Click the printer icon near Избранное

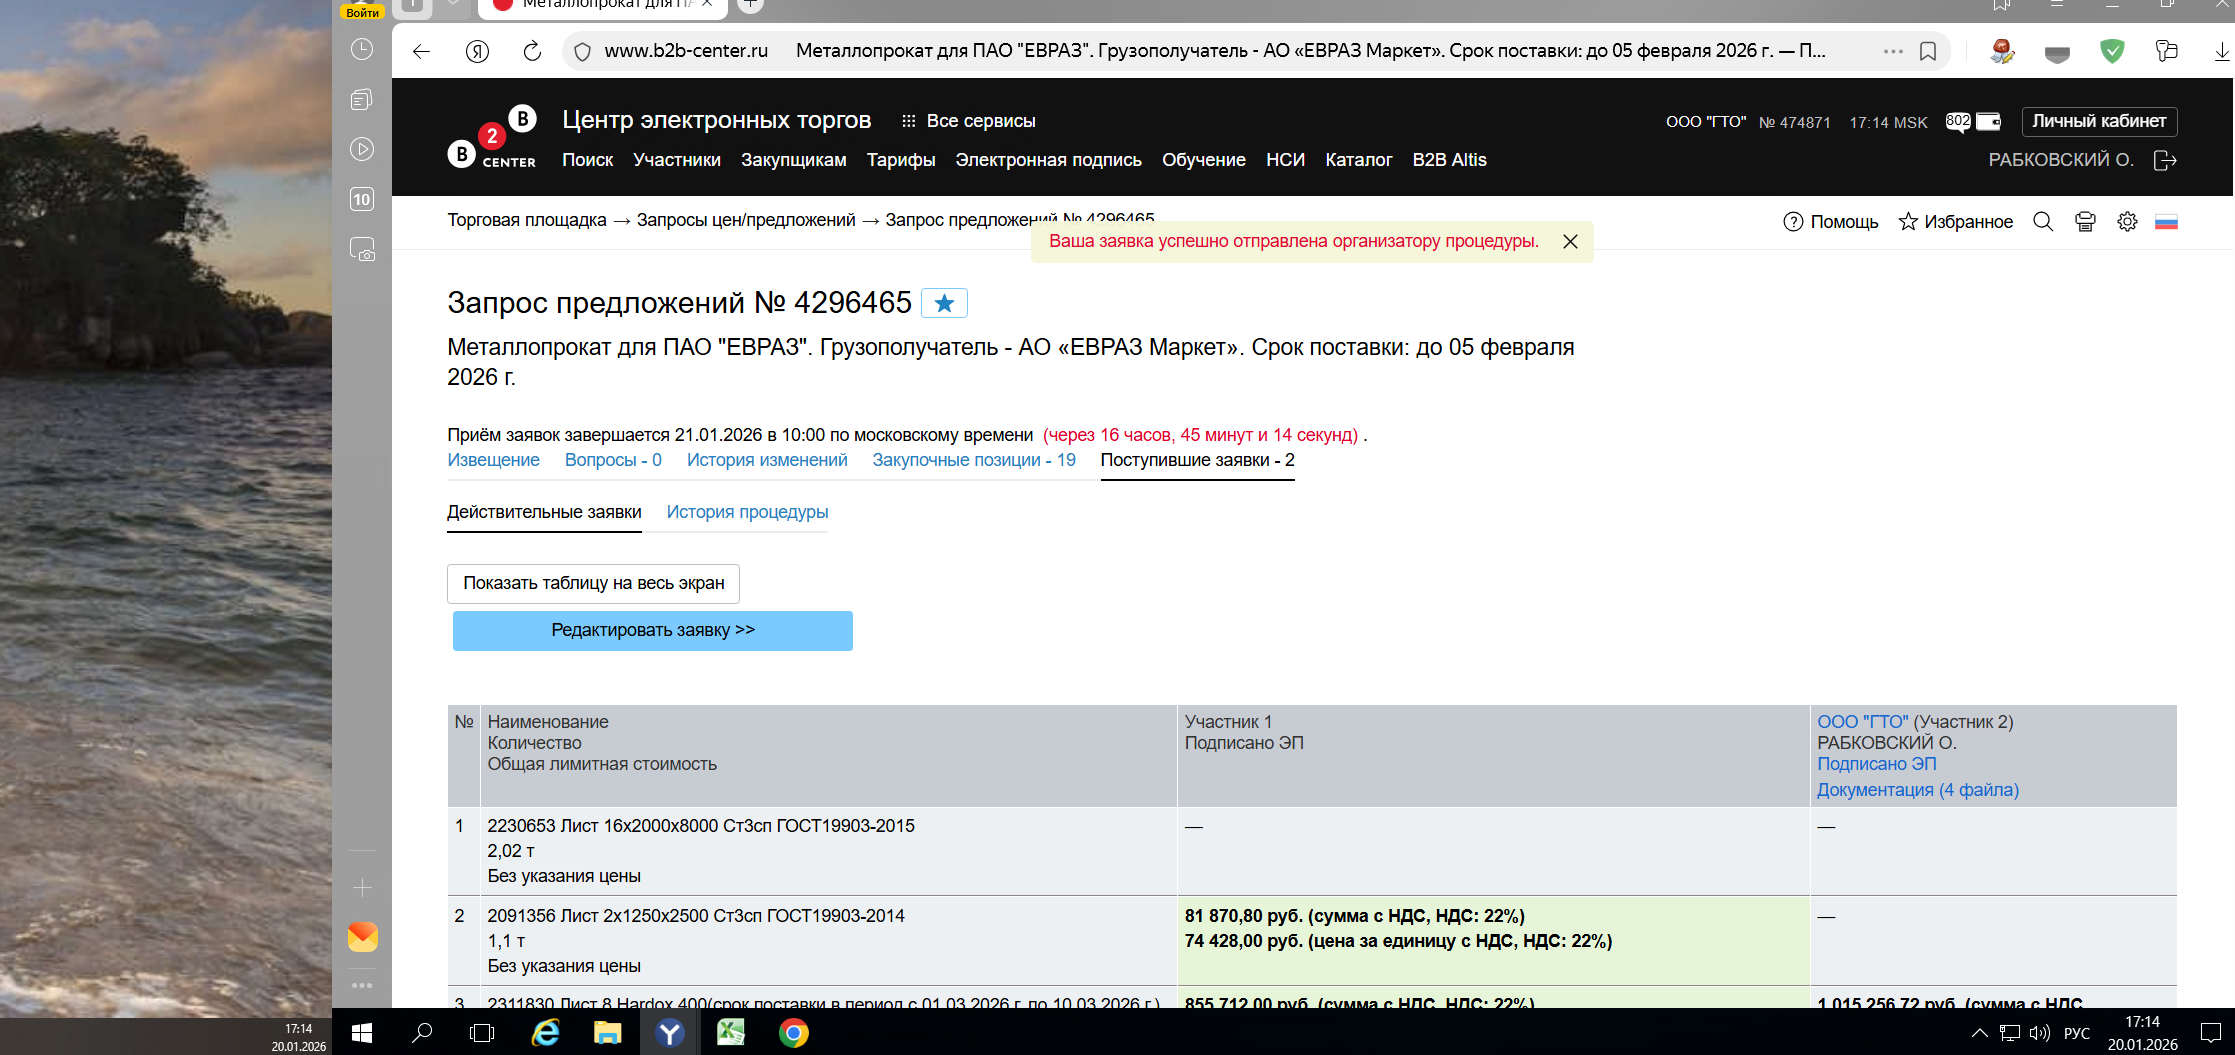[x=2085, y=222]
